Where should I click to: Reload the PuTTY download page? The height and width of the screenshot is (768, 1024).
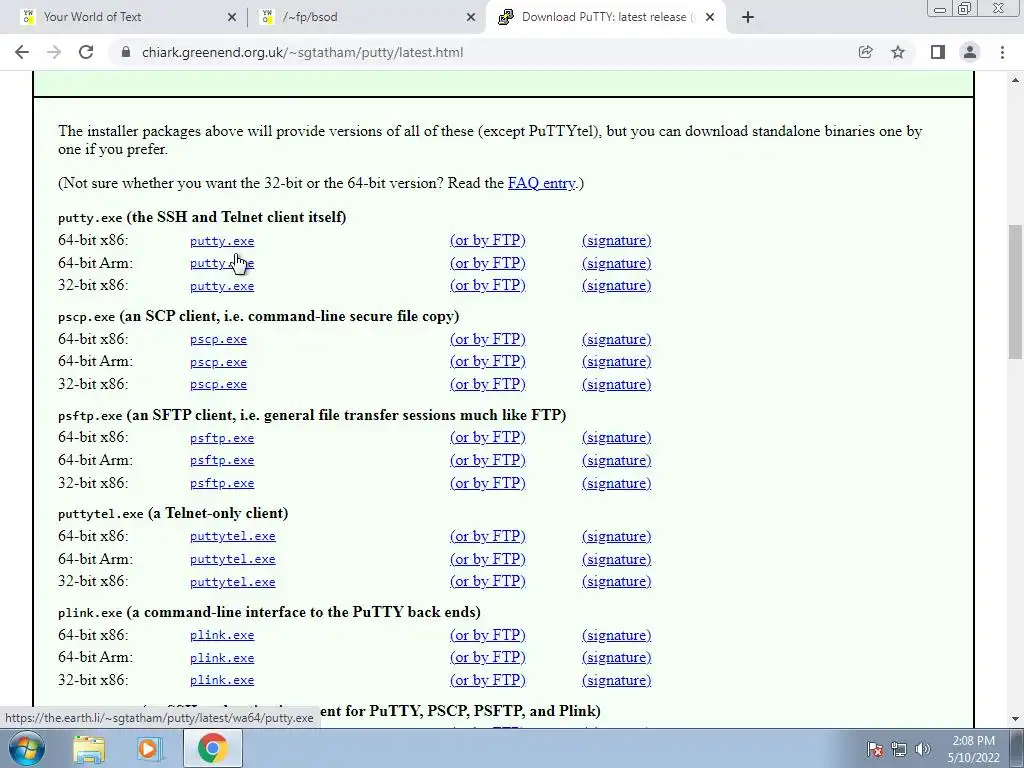(86, 52)
